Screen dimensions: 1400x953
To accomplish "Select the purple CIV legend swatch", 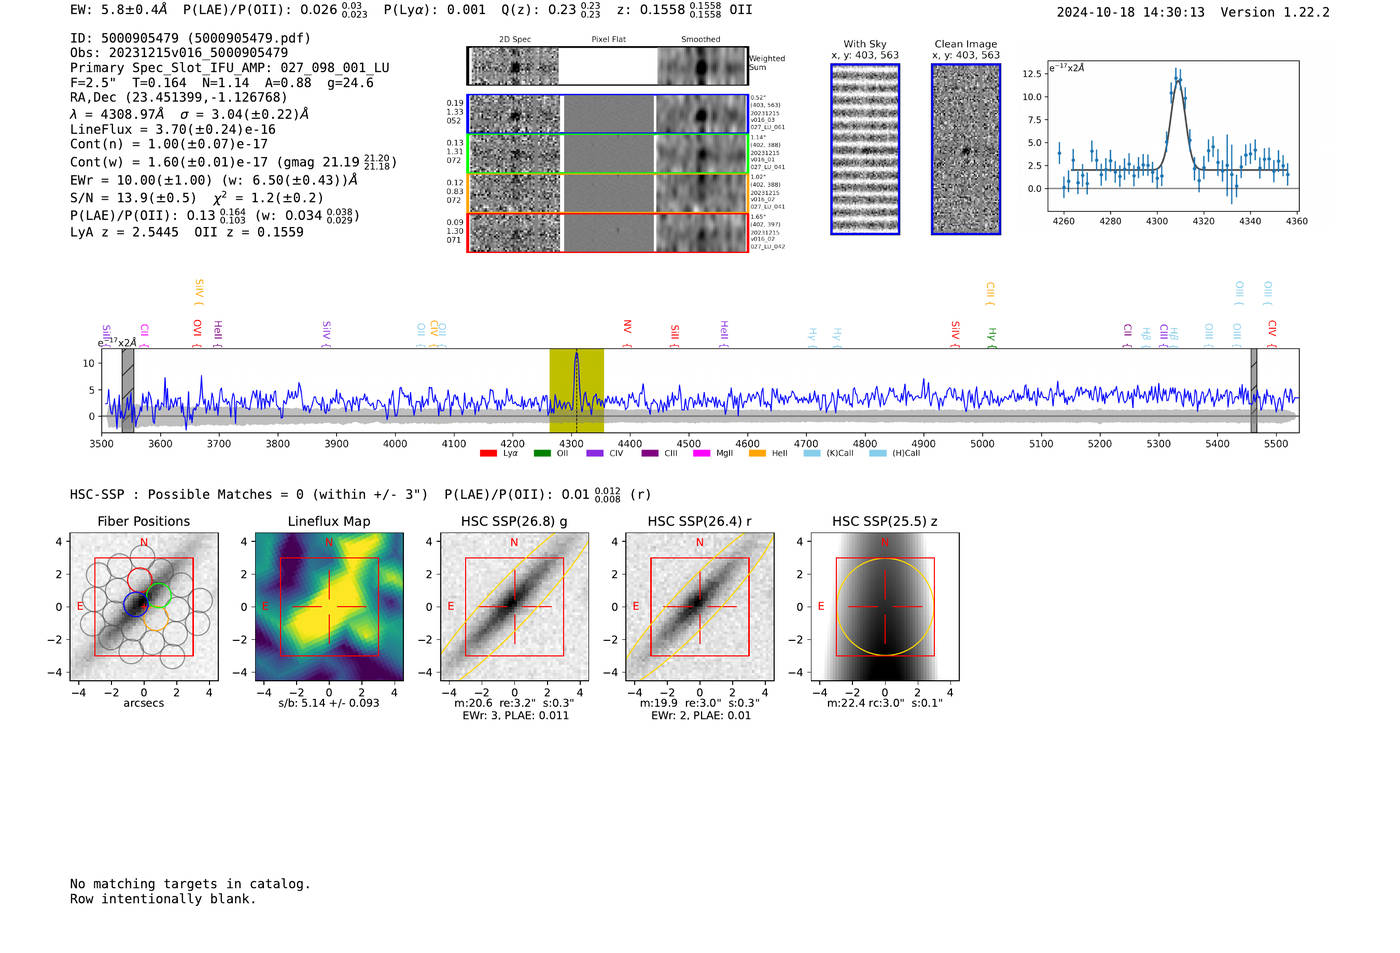I will click(x=595, y=453).
